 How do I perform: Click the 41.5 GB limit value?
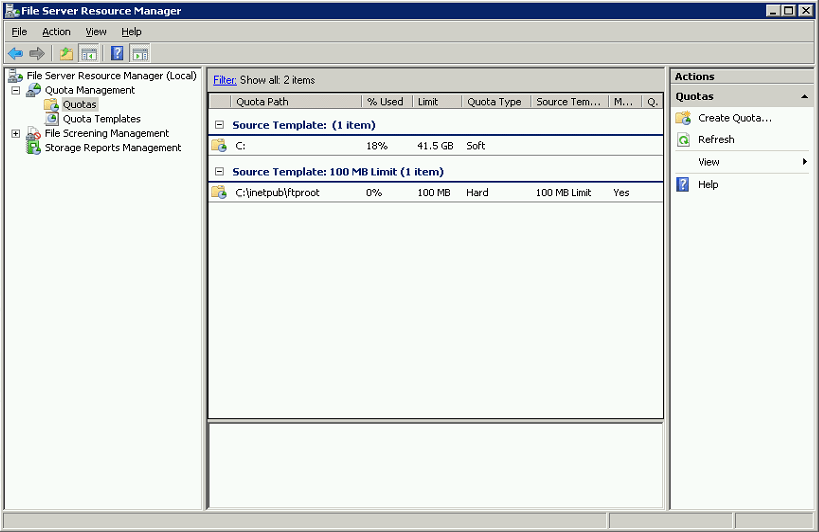coord(435,146)
